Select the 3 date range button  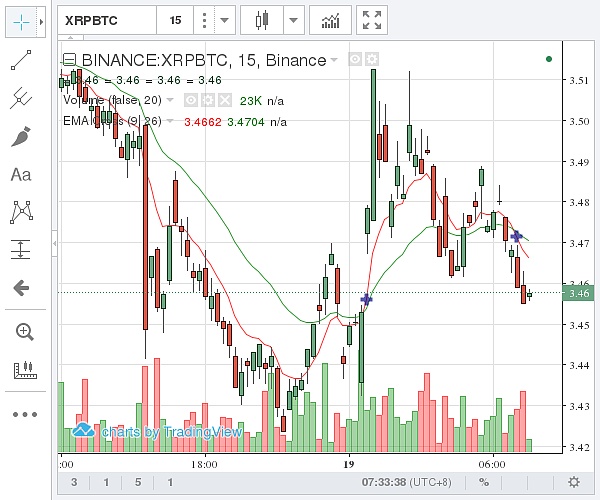click(x=74, y=482)
